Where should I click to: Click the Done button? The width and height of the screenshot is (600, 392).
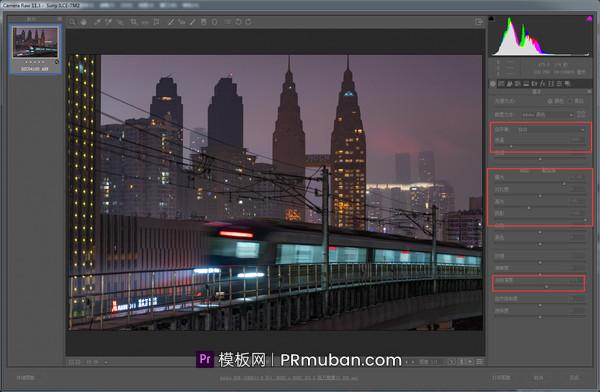click(x=574, y=377)
